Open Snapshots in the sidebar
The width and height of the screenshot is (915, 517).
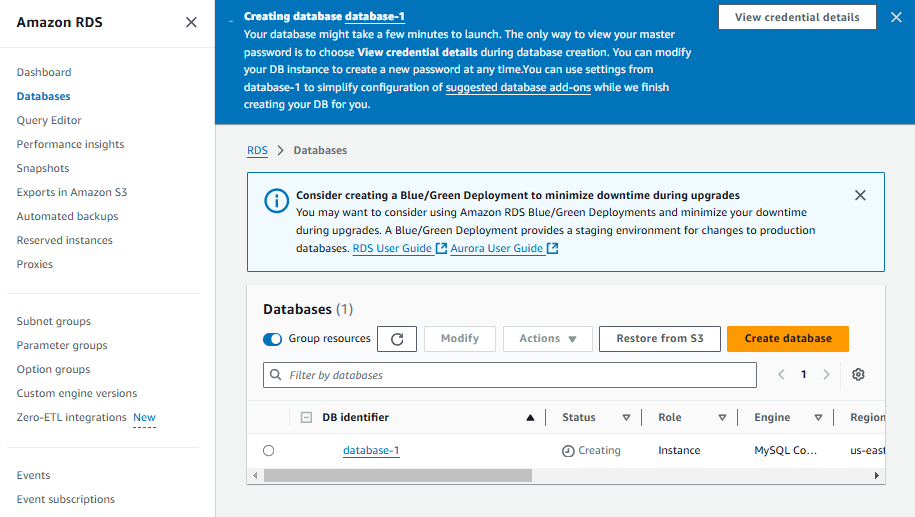pyautogui.click(x=43, y=168)
